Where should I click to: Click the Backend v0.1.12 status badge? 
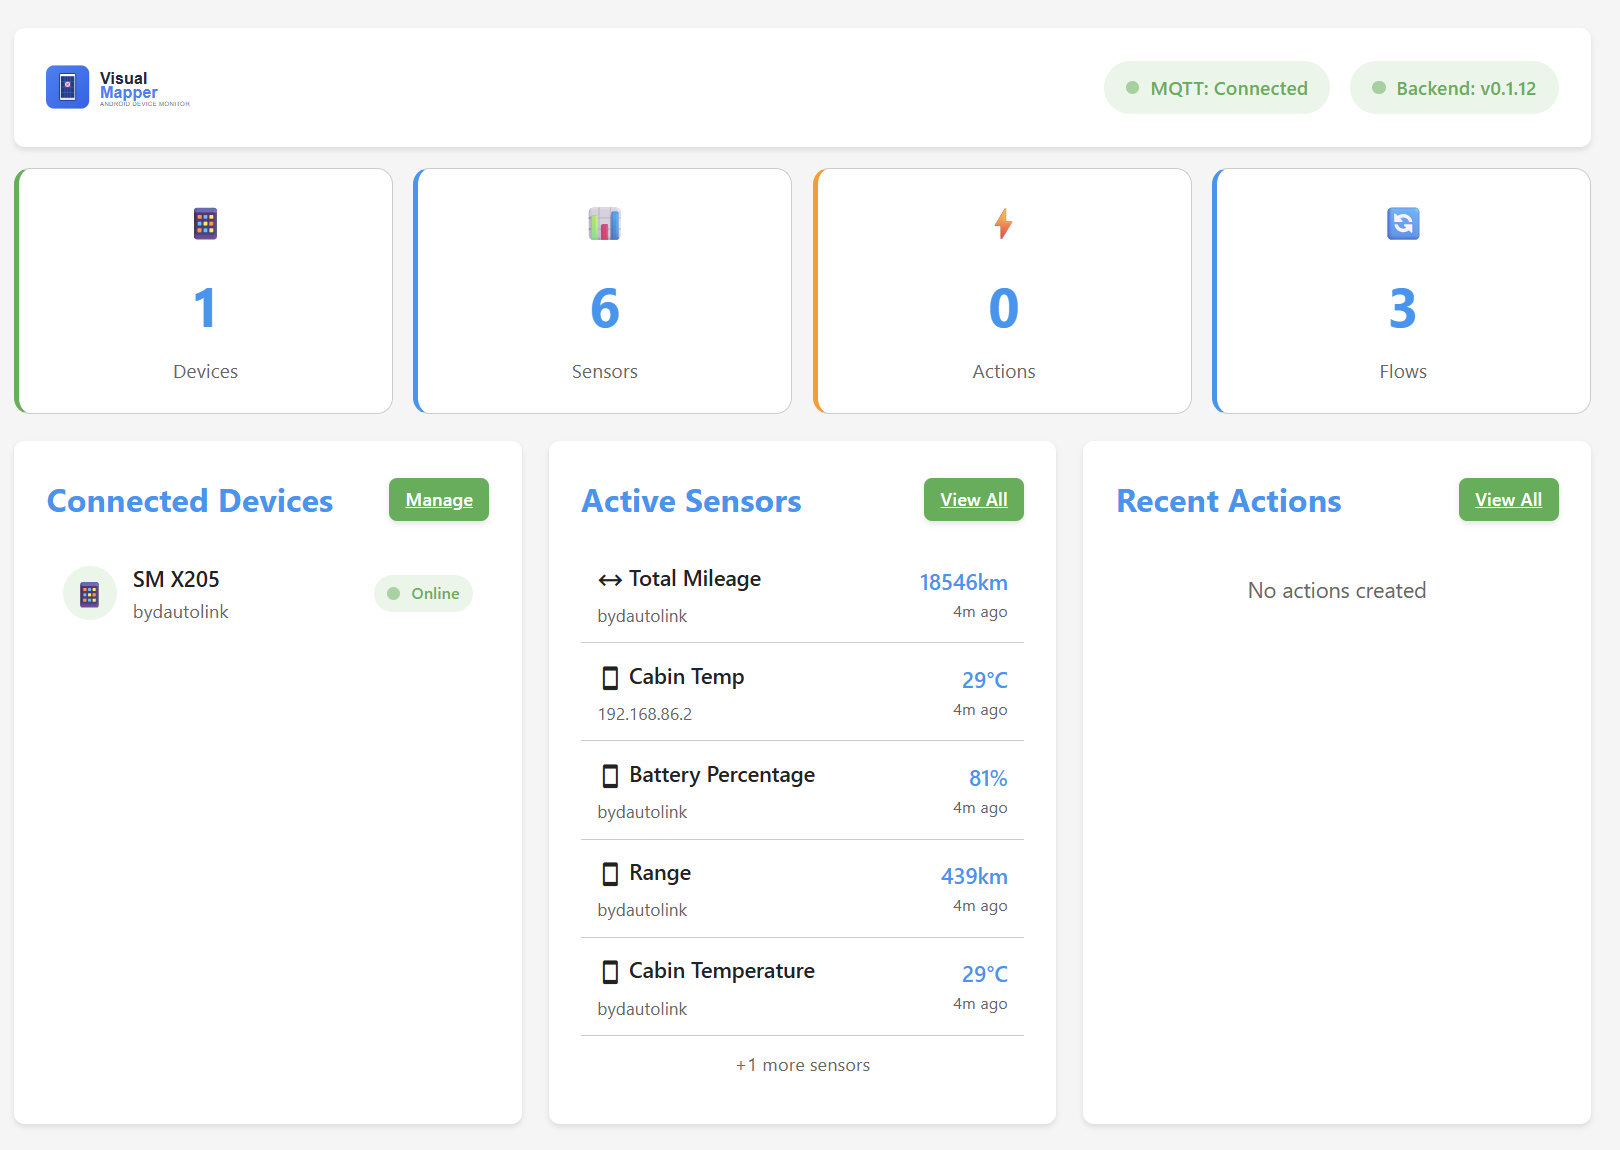tap(1454, 87)
